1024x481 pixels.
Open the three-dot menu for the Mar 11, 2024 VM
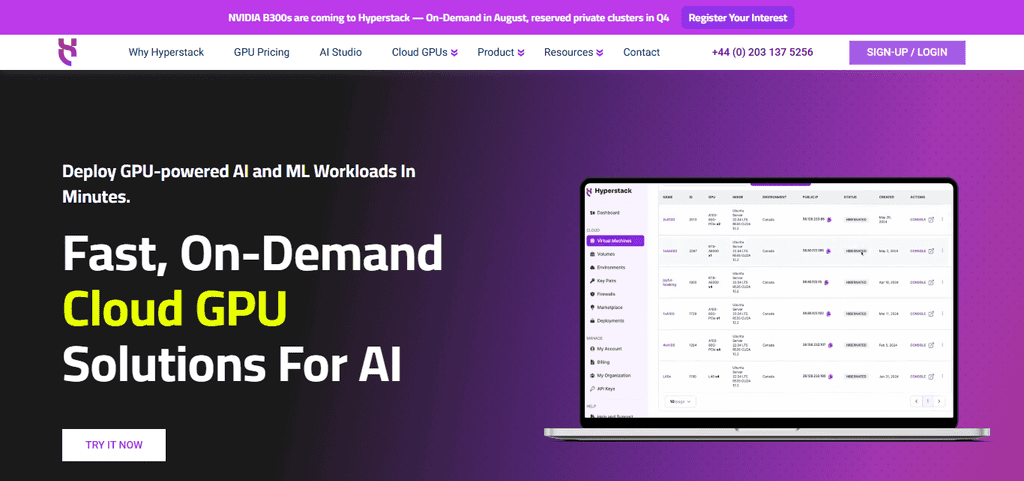[x=942, y=313]
